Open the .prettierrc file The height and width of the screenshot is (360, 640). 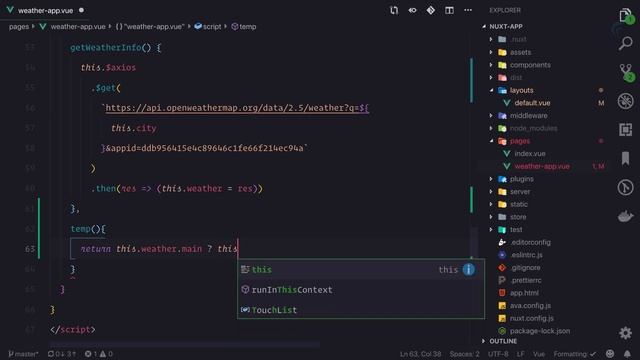(x=525, y=280)
